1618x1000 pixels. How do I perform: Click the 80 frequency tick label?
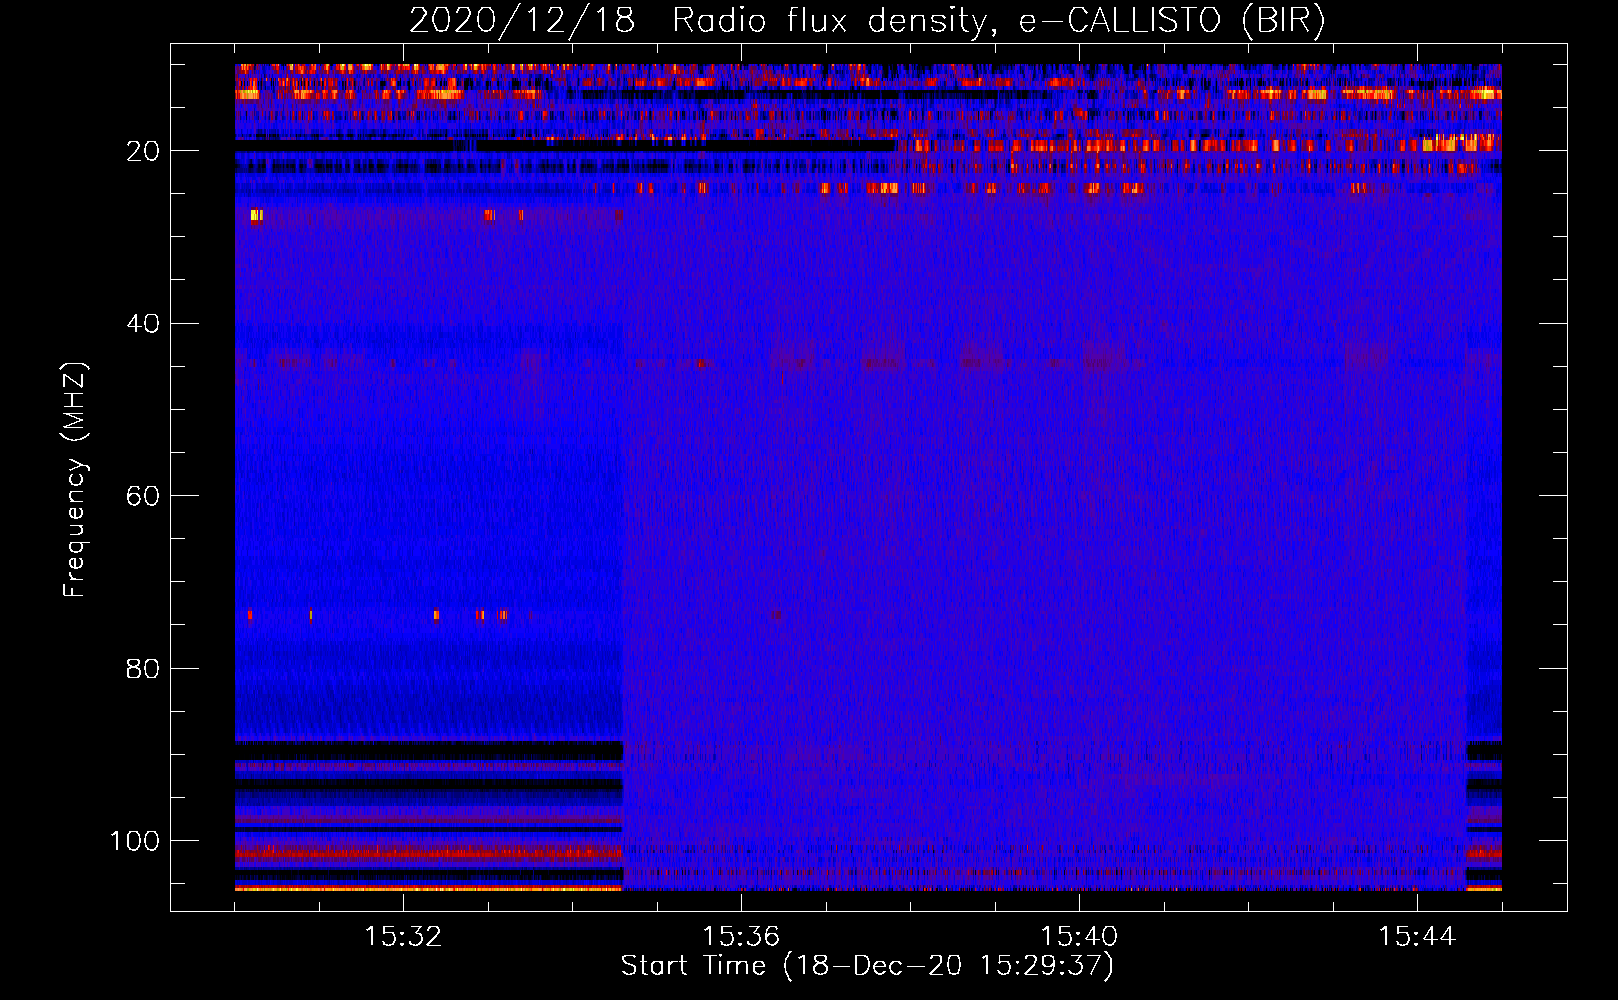point(143,668)
